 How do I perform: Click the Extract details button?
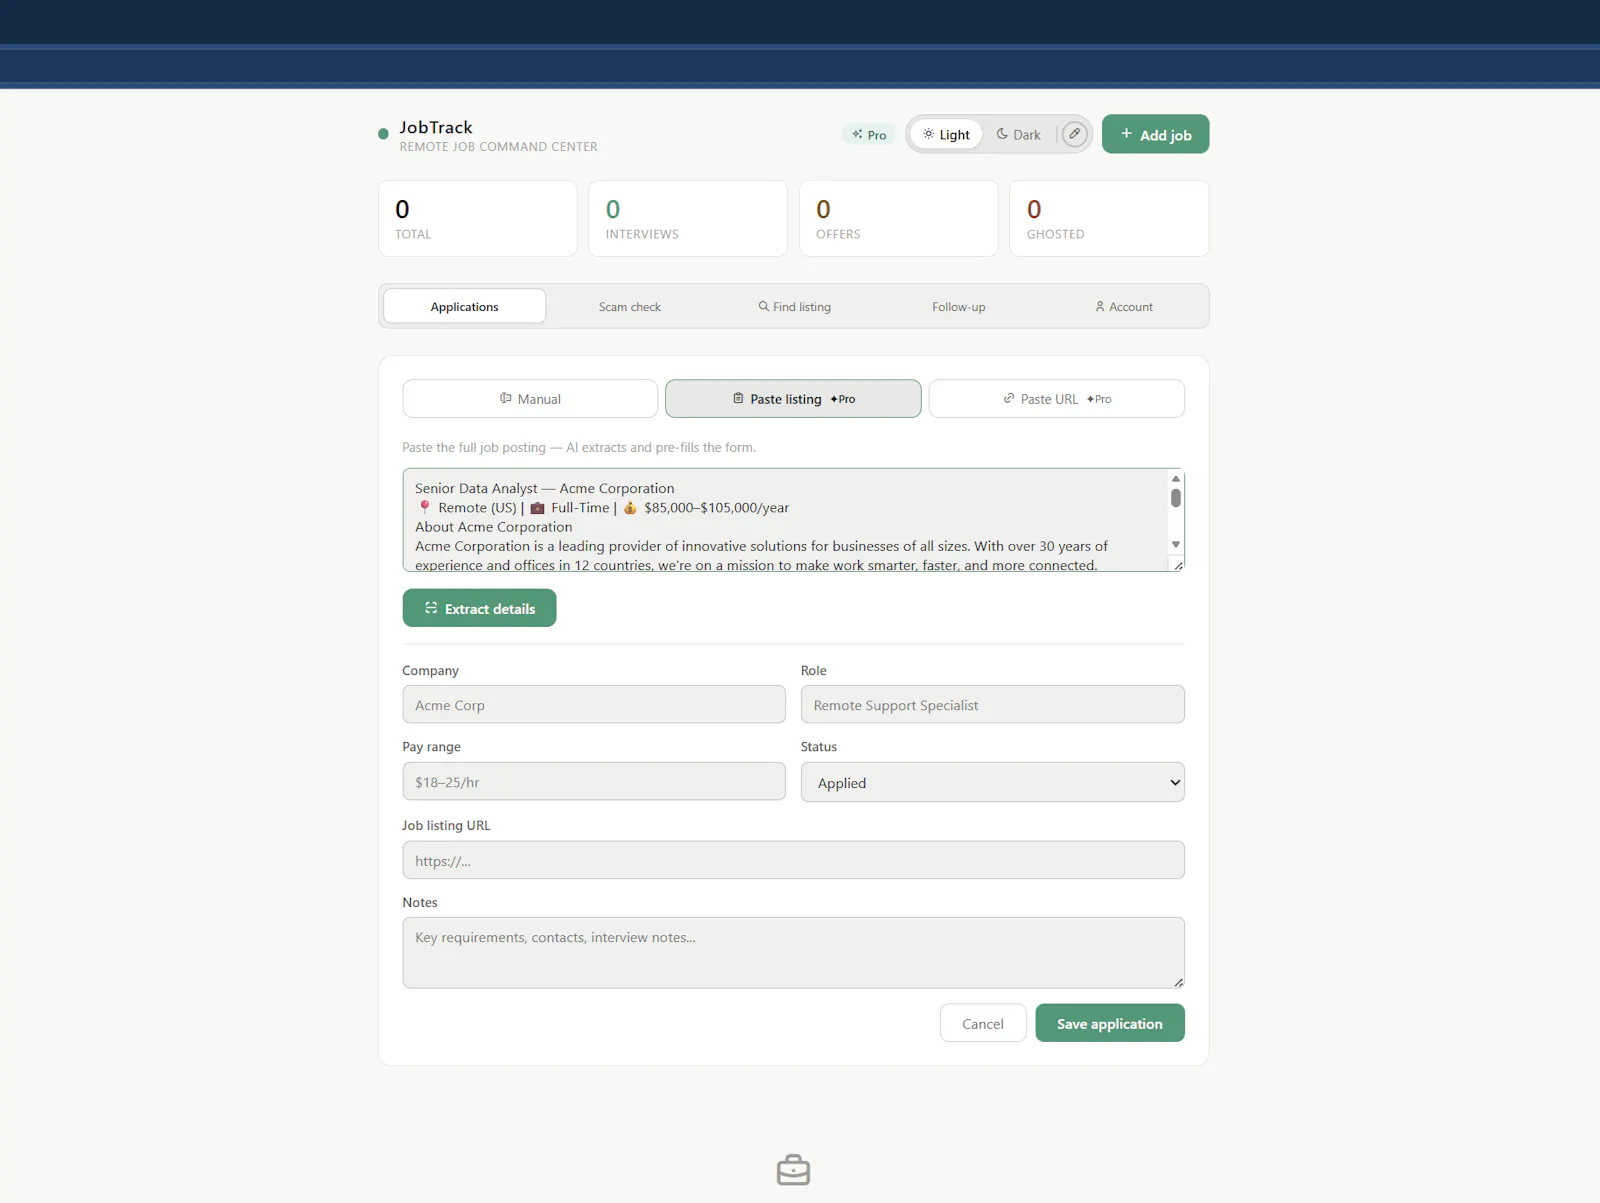click(479, 608)
